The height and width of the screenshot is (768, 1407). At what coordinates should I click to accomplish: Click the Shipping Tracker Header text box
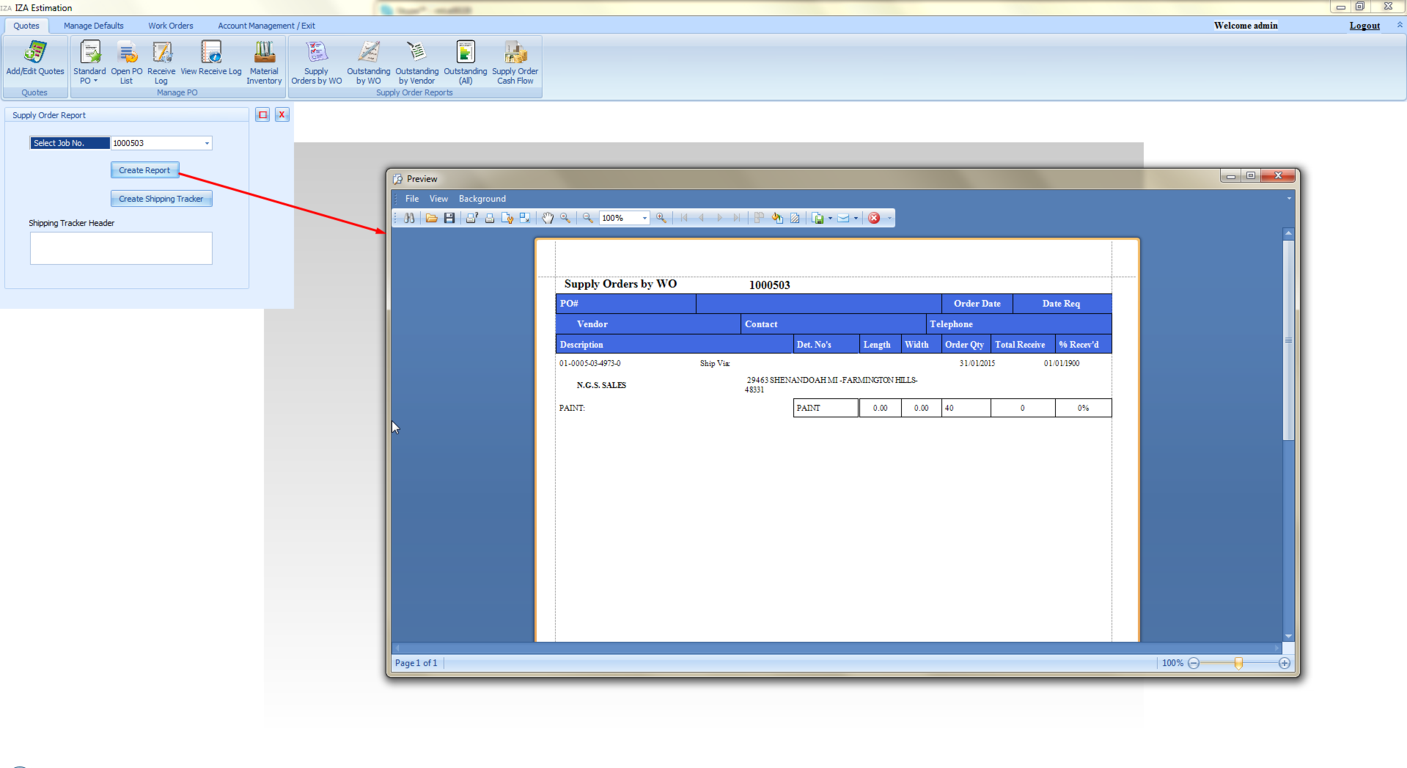pos(121,248)
